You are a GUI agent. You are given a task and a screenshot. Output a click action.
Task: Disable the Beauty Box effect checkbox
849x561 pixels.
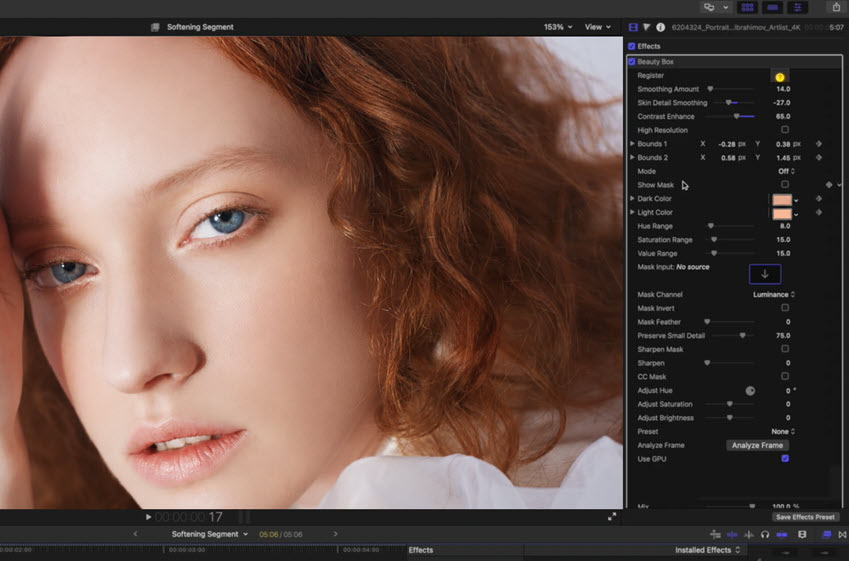(631, 62)
